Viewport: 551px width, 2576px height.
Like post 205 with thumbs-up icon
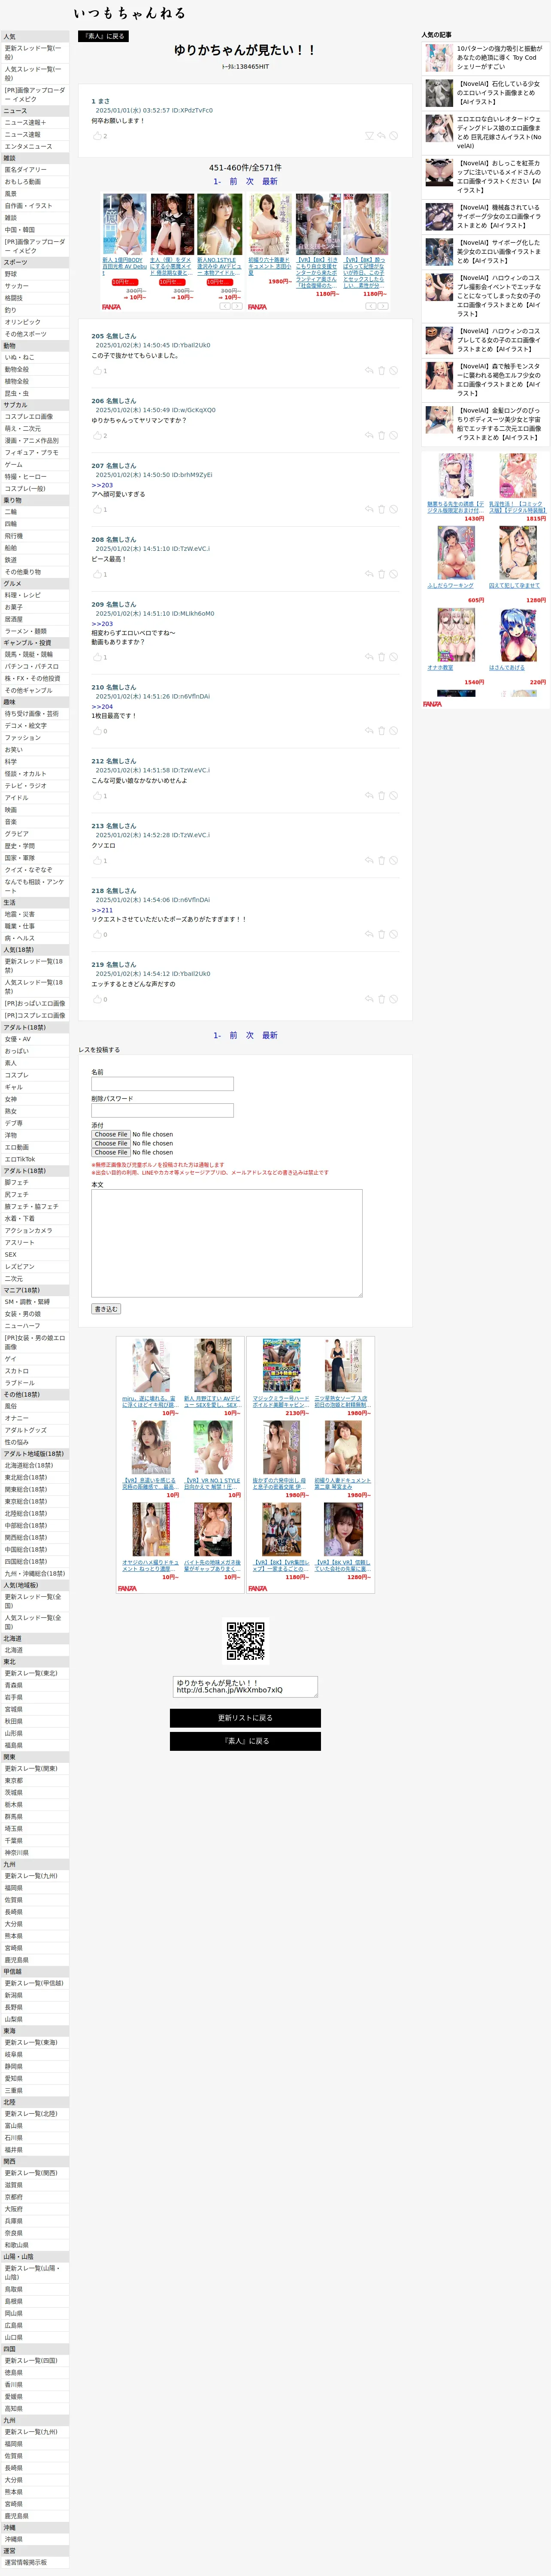point(97,371)
